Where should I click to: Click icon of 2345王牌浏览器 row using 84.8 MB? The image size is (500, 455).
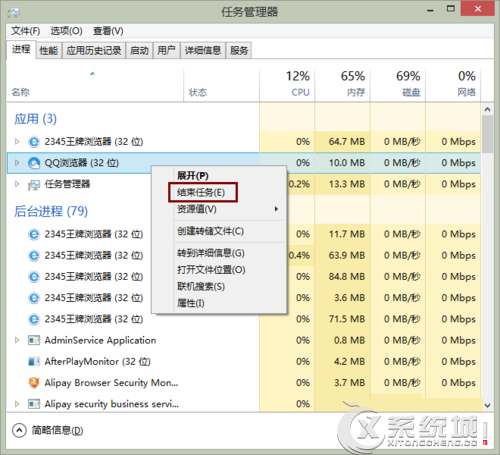click(34, 277)
